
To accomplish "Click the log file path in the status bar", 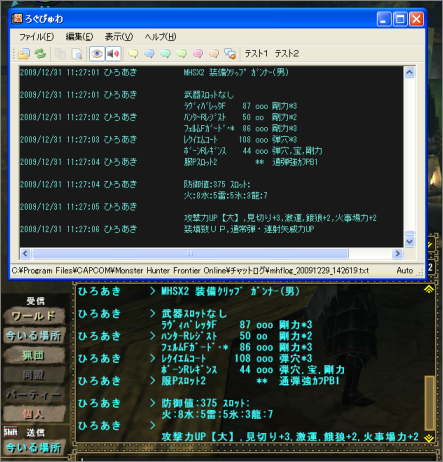I will coord(190,270).
